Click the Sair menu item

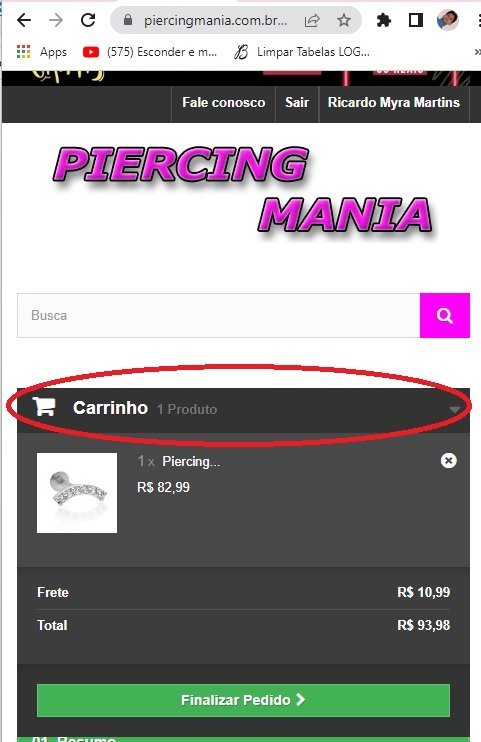pyautogui.click(x=297, y=103)
